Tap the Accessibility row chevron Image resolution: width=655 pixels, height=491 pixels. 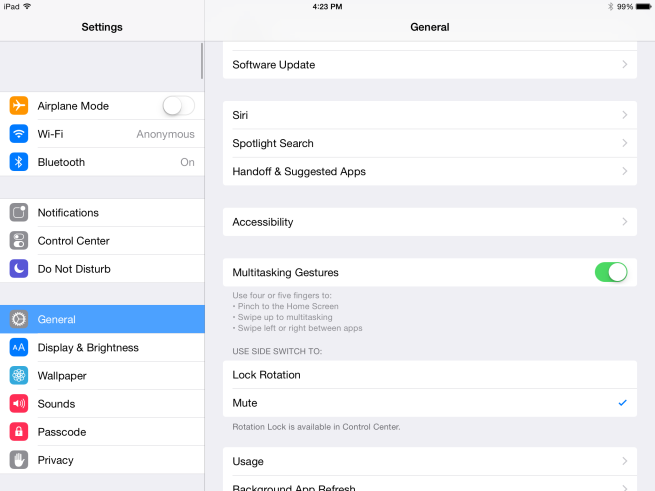(x=624, y=222)
